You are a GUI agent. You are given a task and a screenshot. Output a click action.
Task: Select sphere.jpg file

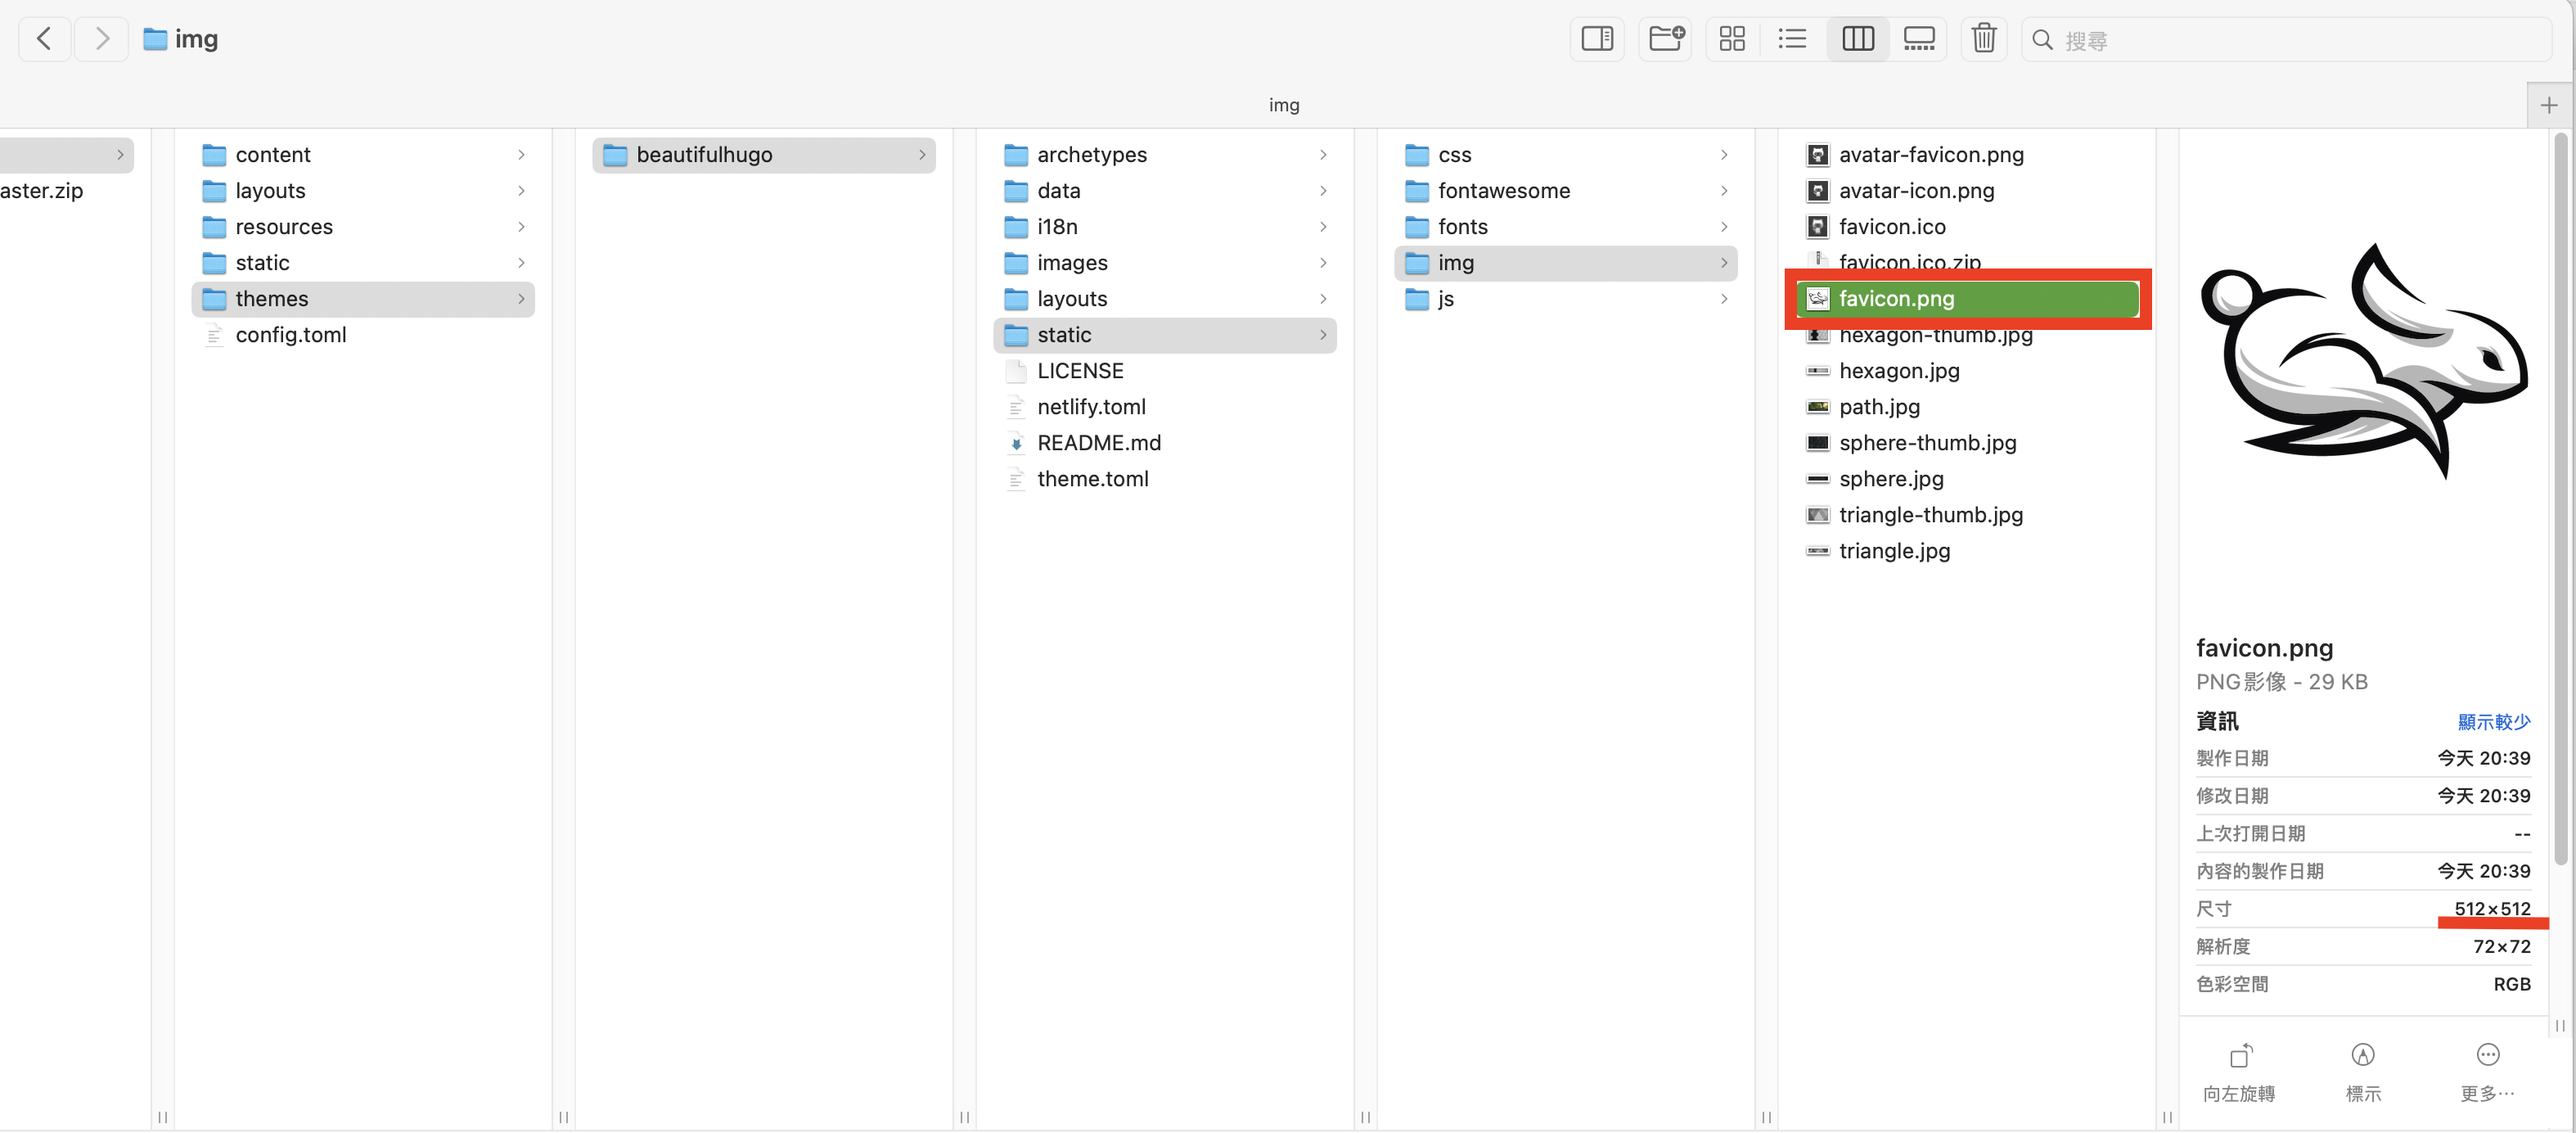(1967, 479)
